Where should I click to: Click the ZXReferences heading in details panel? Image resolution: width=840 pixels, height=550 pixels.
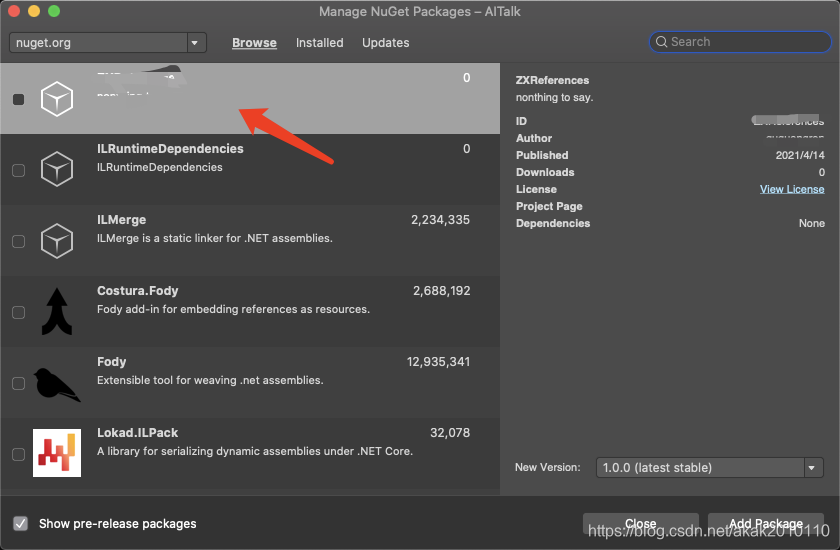552,80
